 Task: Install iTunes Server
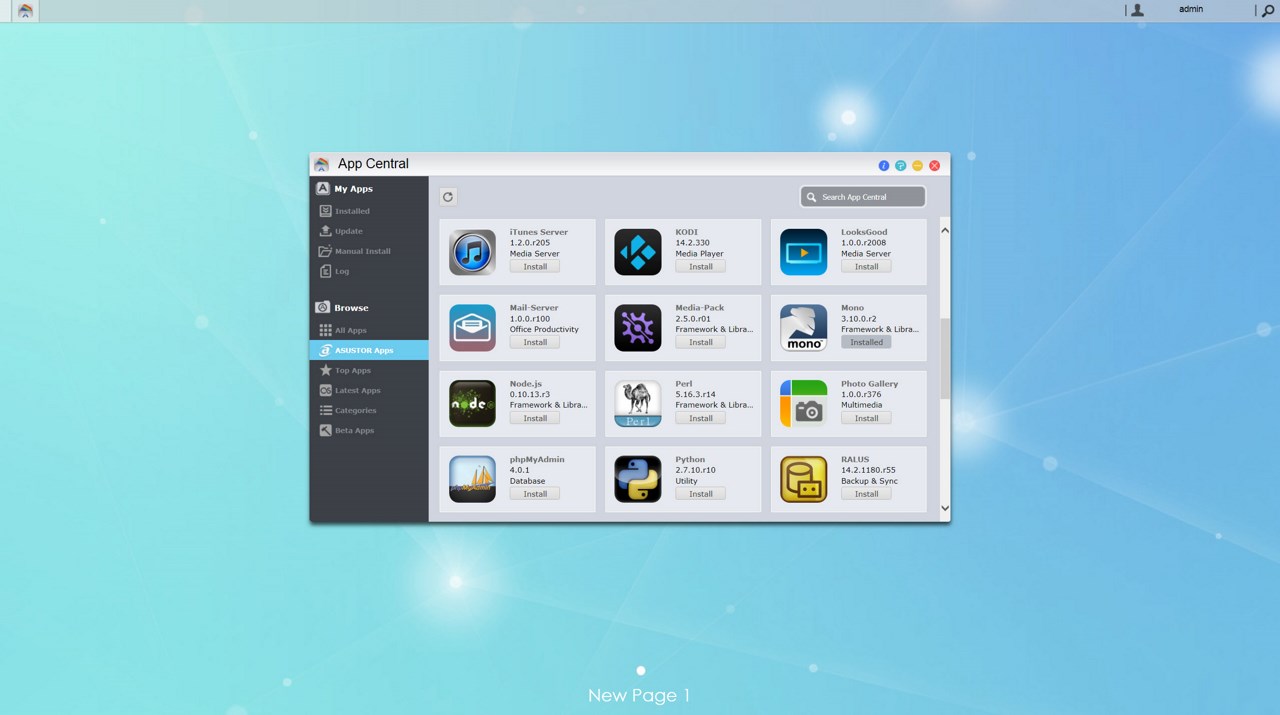tap(535, 267)
